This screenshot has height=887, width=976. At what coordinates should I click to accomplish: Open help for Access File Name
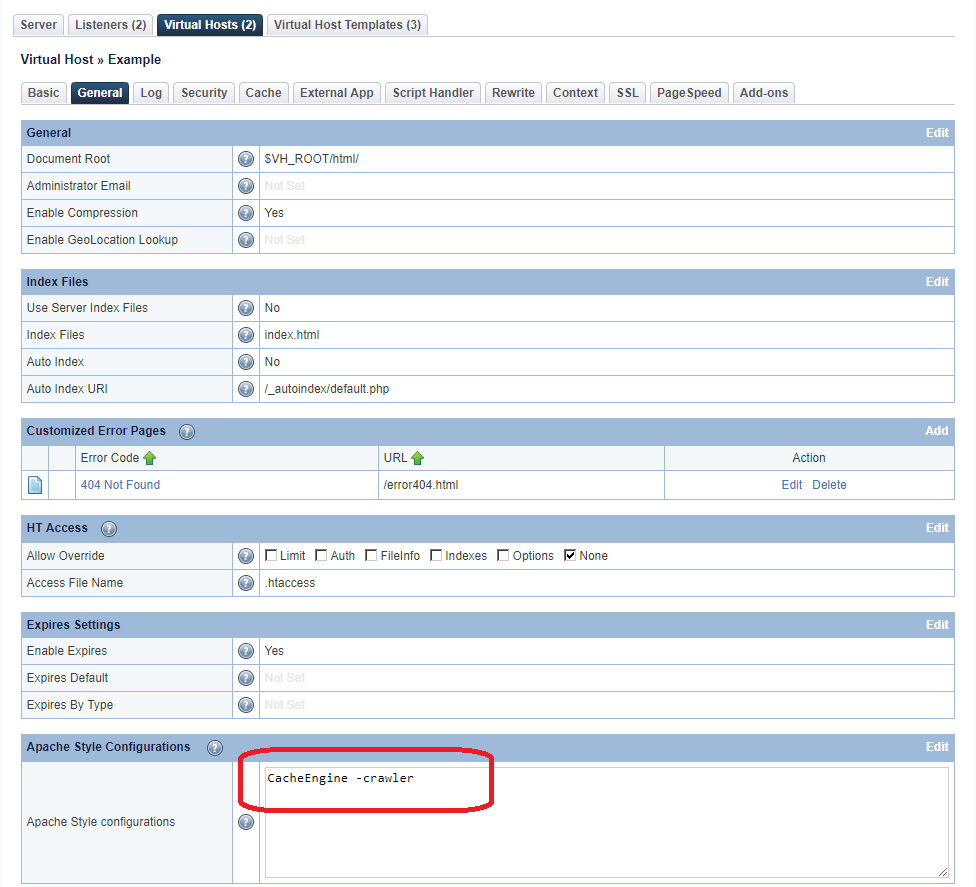pyautogui.click(x=246, y=583)
